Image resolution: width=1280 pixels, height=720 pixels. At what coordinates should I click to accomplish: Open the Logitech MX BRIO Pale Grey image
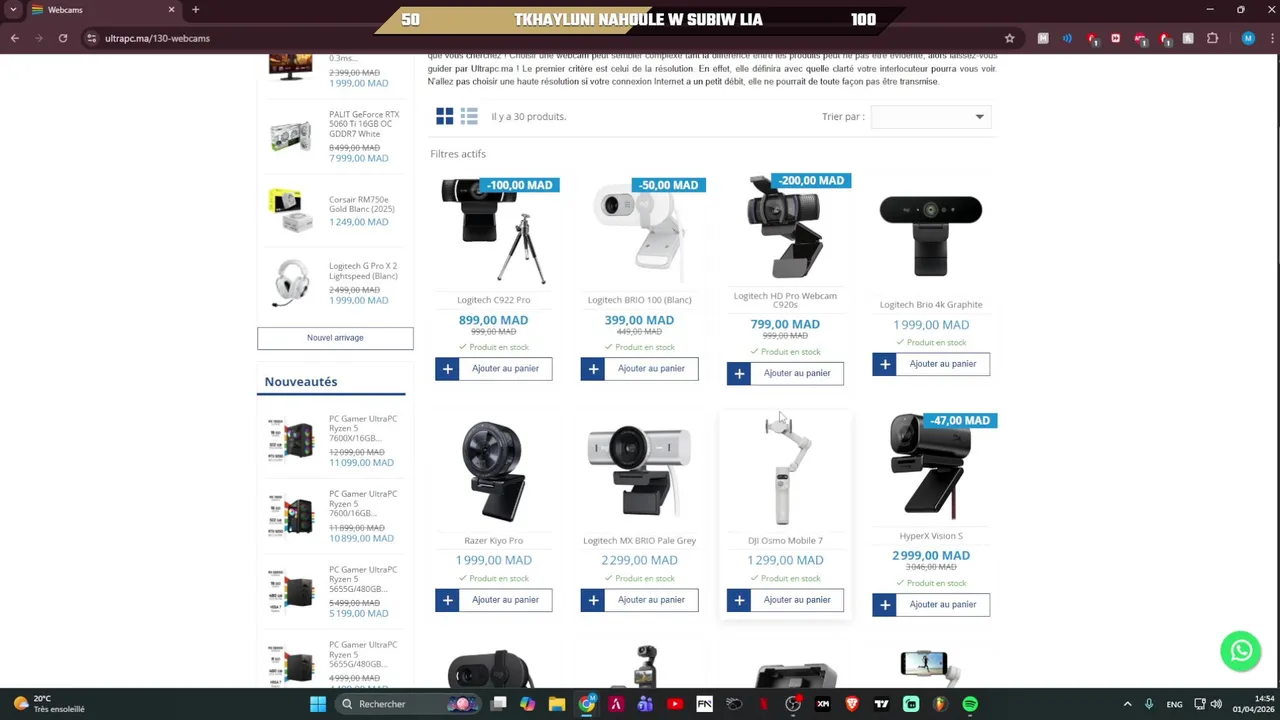(640, 470)
